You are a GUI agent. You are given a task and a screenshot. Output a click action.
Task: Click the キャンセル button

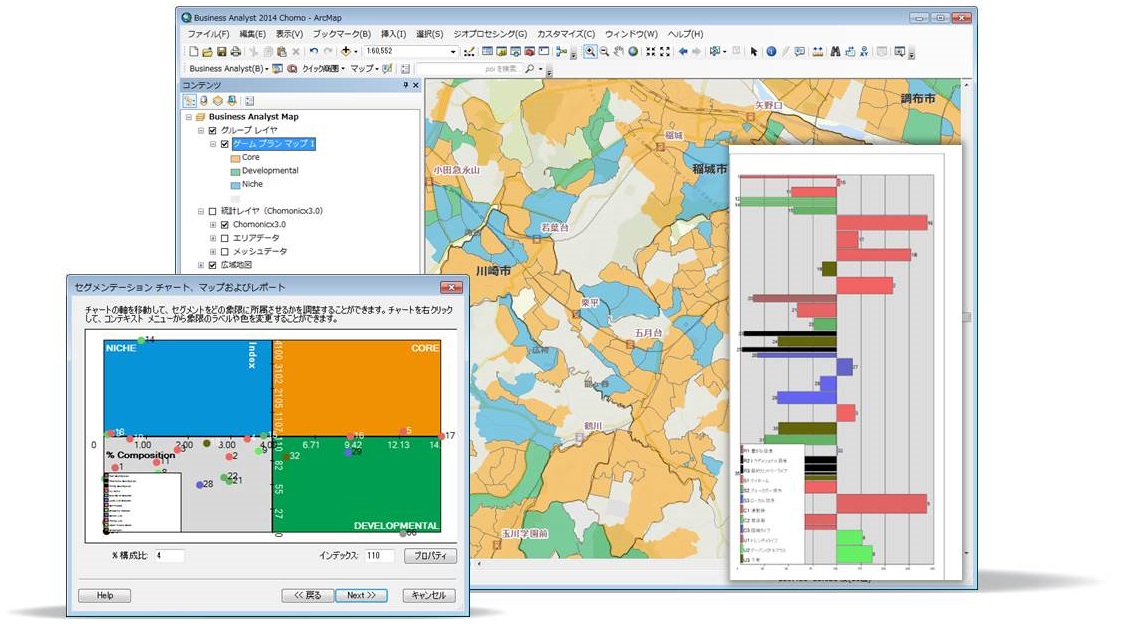click(x=429, y=595)
